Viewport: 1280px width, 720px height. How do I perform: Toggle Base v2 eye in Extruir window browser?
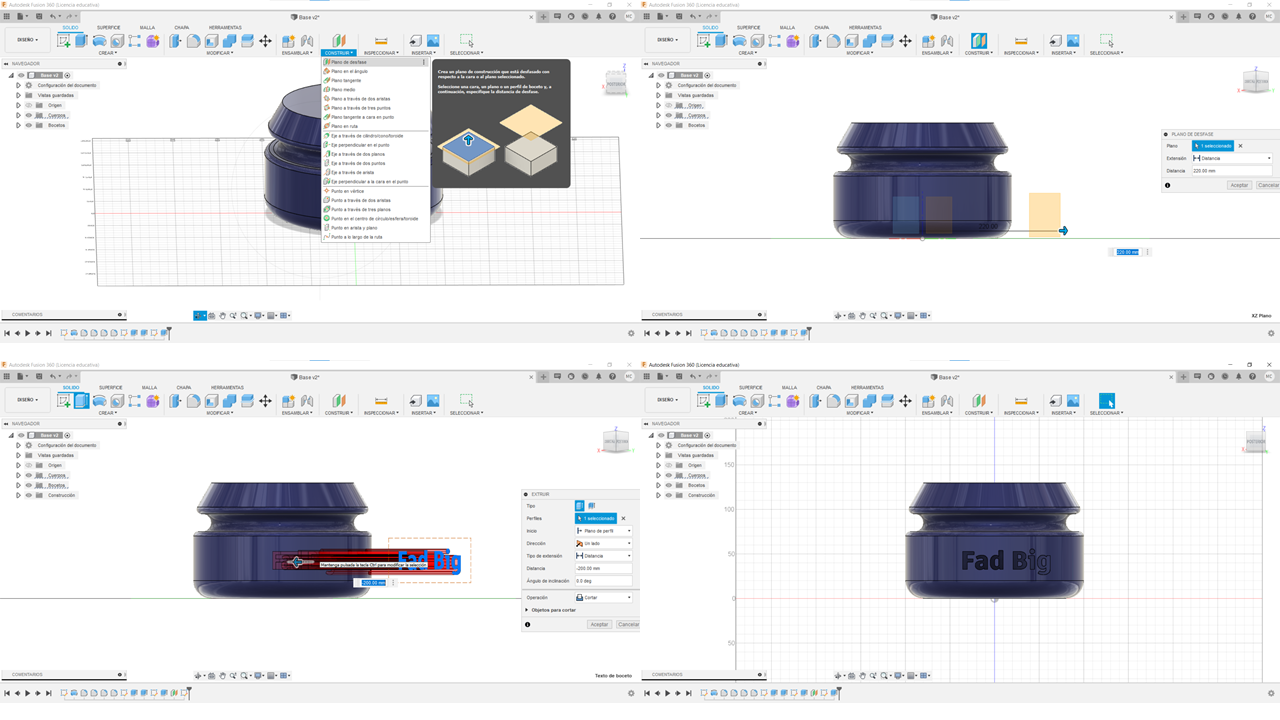[20, 435]
